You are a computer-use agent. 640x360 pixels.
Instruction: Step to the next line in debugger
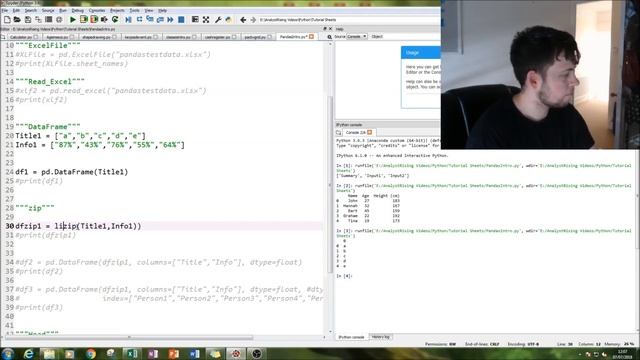139,20
